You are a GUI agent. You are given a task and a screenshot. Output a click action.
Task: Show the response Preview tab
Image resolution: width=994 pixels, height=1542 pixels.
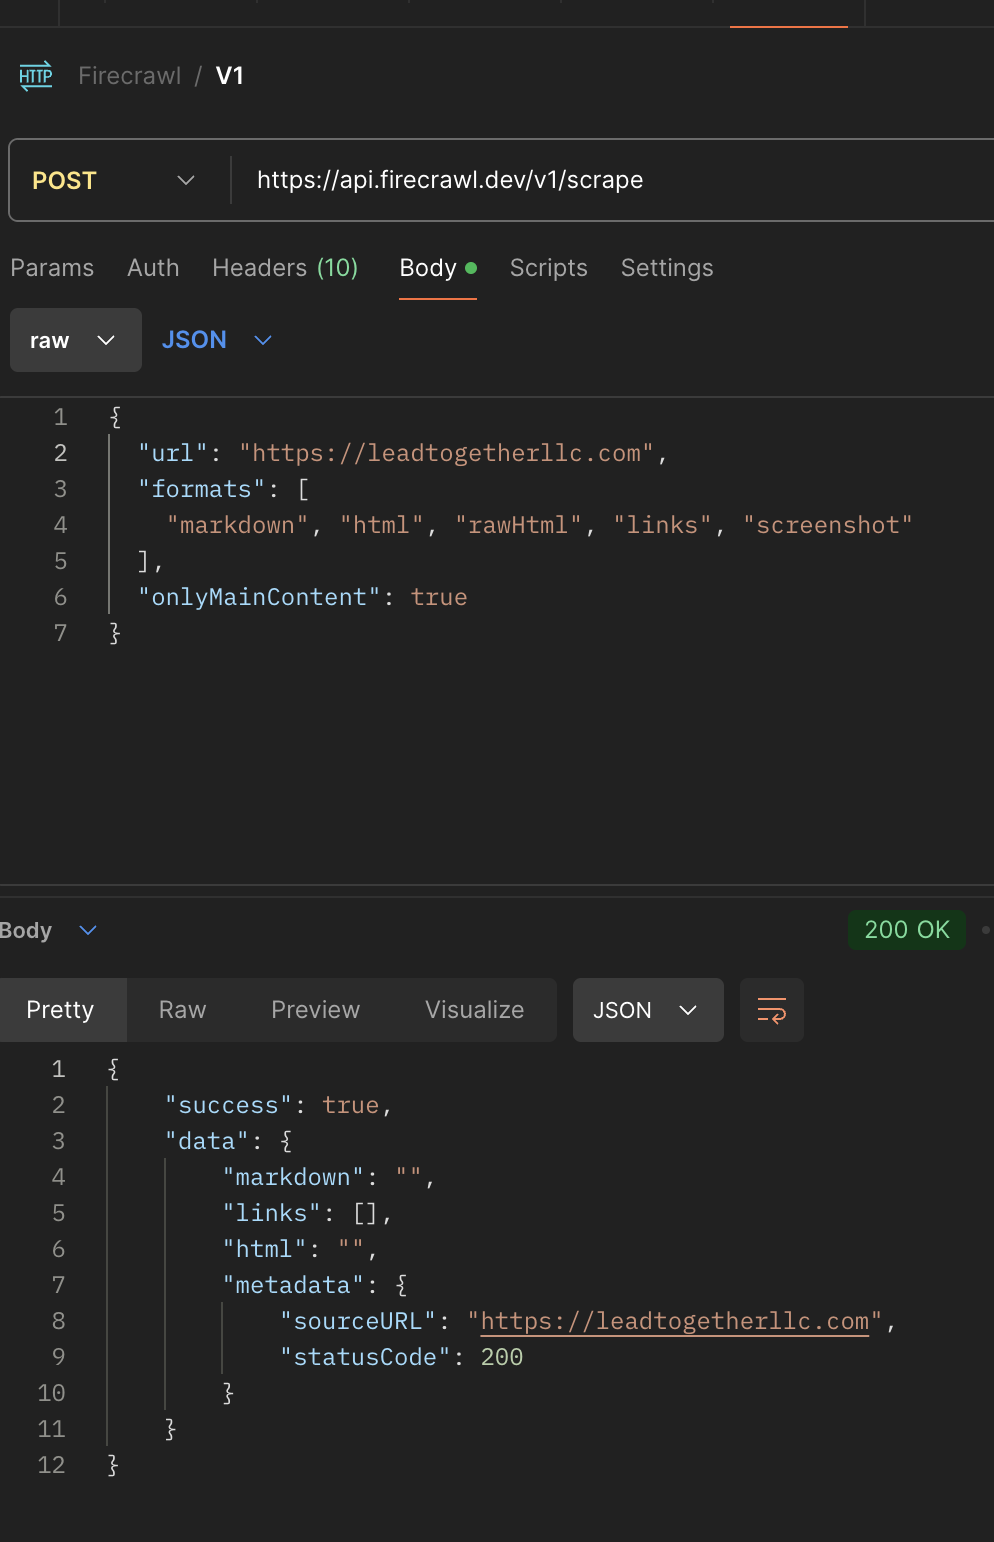click(x=315, y=1010)
